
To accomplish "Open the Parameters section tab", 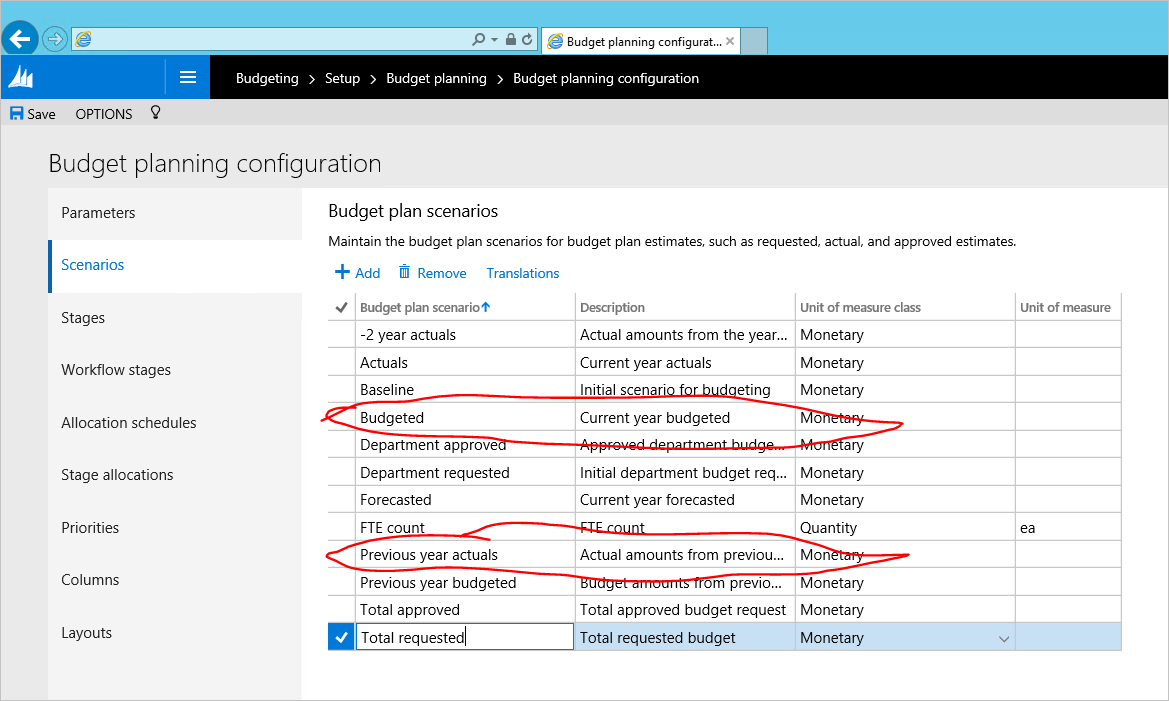I will point(175,213).
